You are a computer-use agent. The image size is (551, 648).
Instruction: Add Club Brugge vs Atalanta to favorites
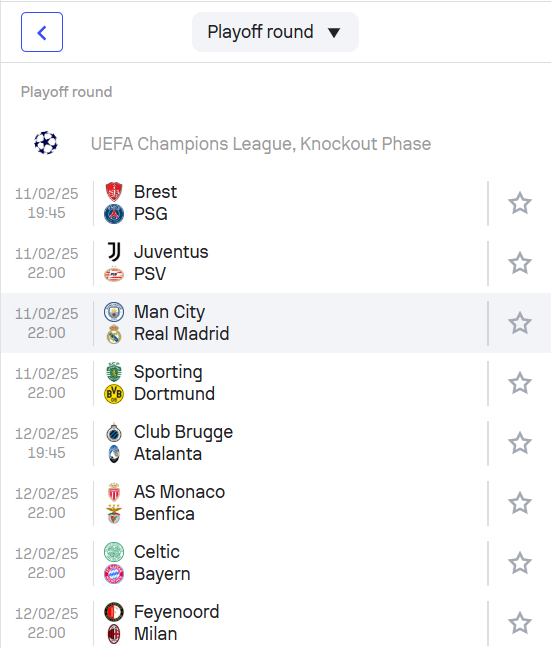coord(520,443)
